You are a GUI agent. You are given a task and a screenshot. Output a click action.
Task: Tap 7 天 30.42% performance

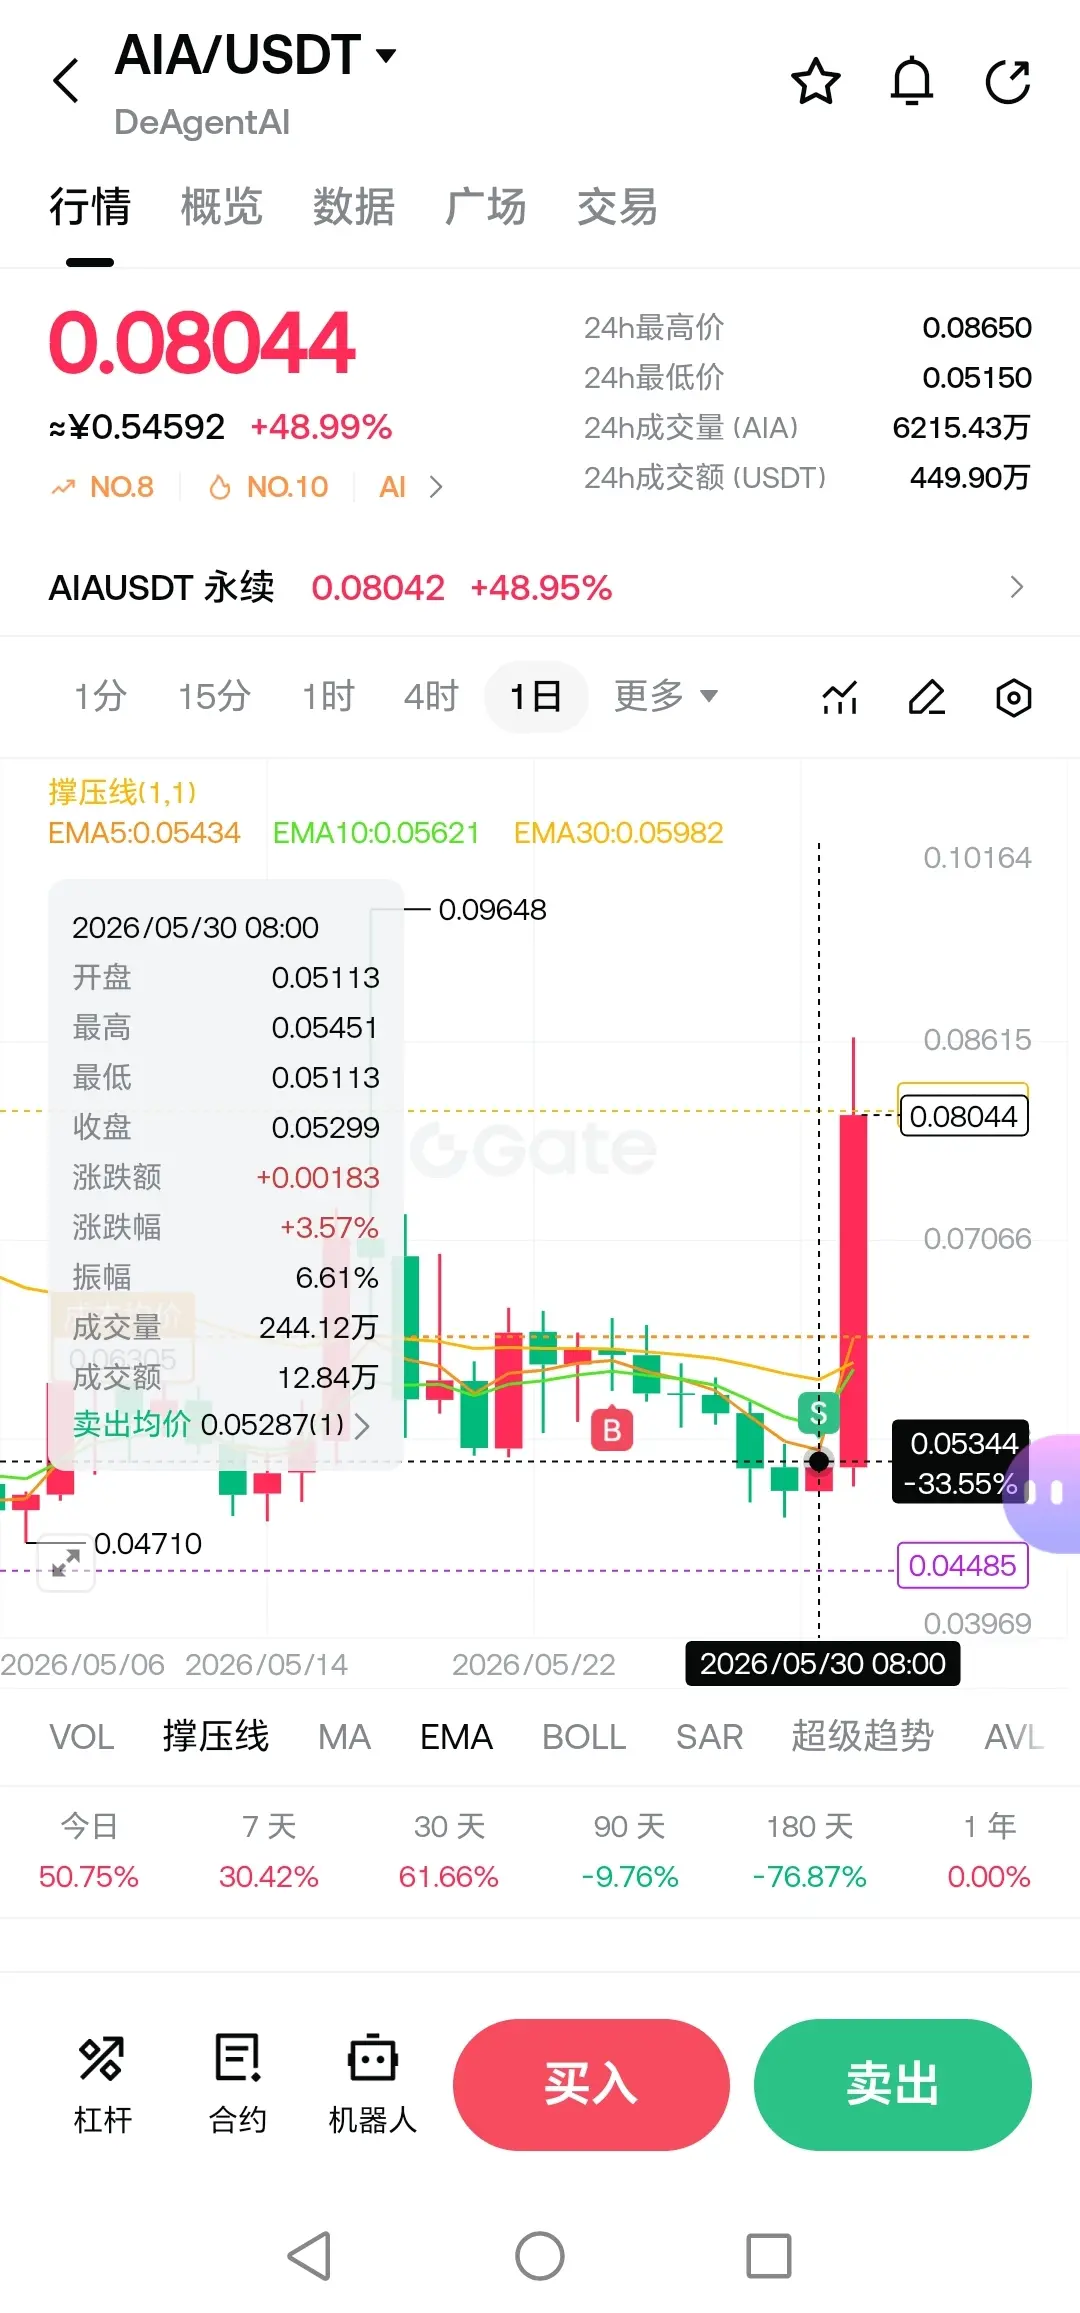click(x=269, y=1851)
